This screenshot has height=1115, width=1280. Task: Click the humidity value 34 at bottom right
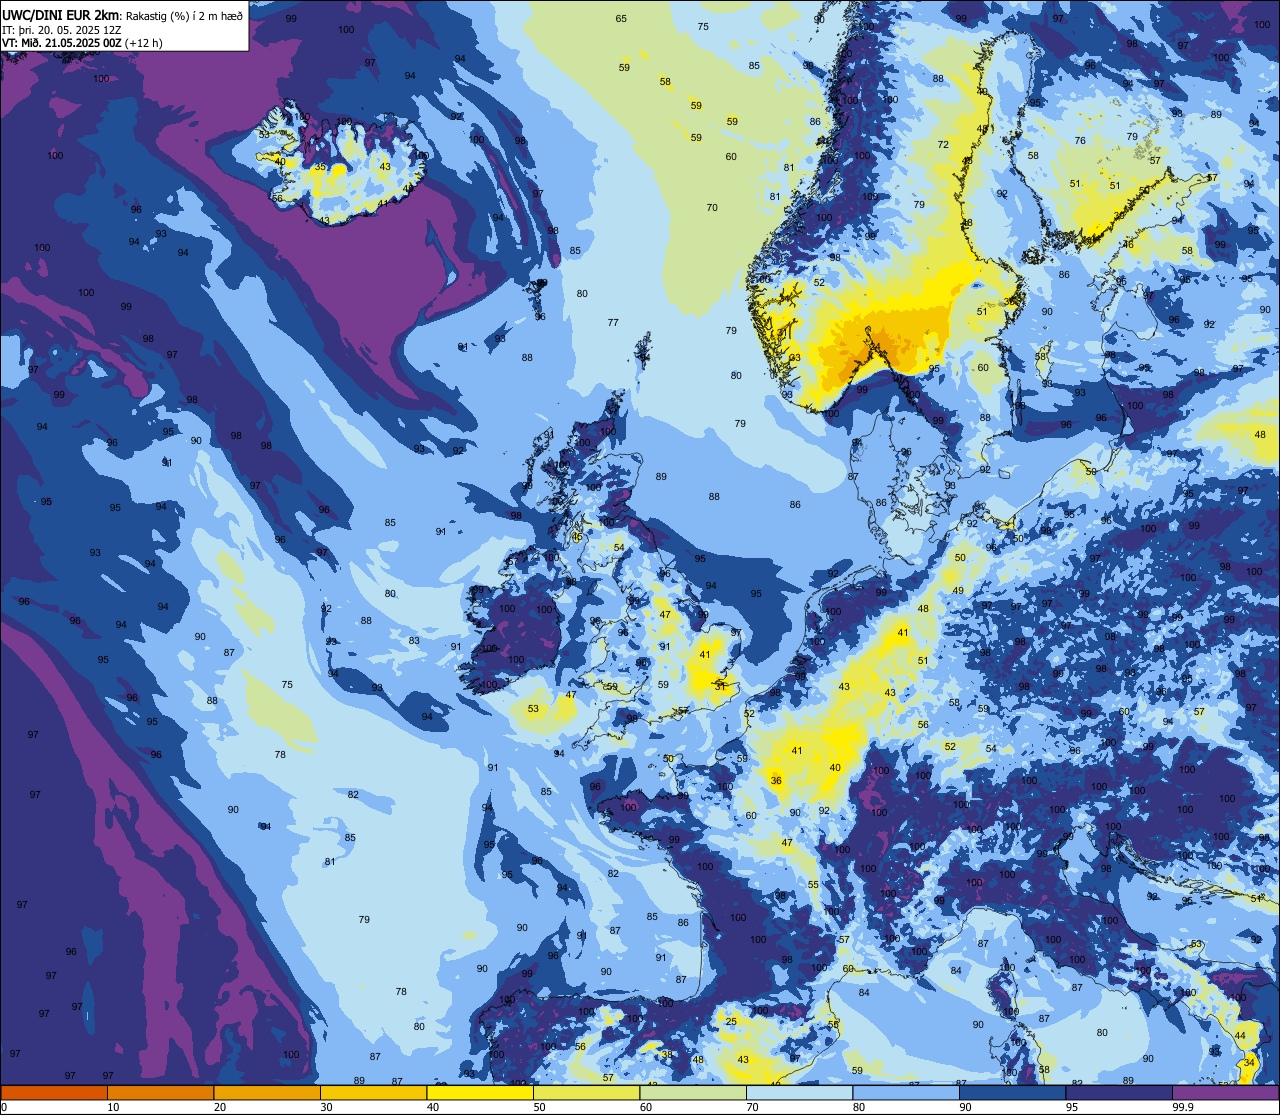tap(1249, 1062)
